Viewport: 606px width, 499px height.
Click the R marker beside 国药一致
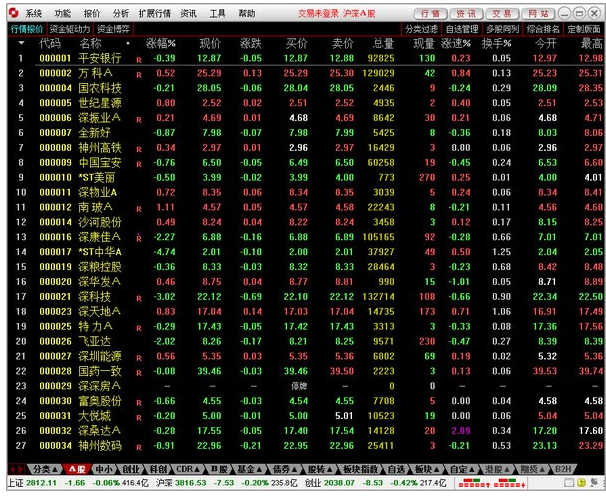139,373
